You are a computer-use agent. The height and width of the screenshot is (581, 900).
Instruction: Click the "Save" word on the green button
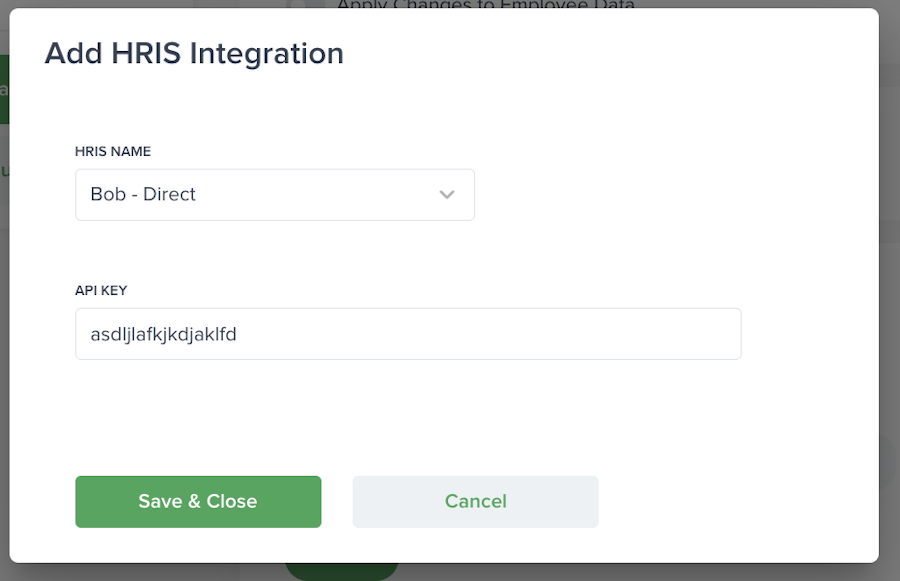tap(160, 501)
